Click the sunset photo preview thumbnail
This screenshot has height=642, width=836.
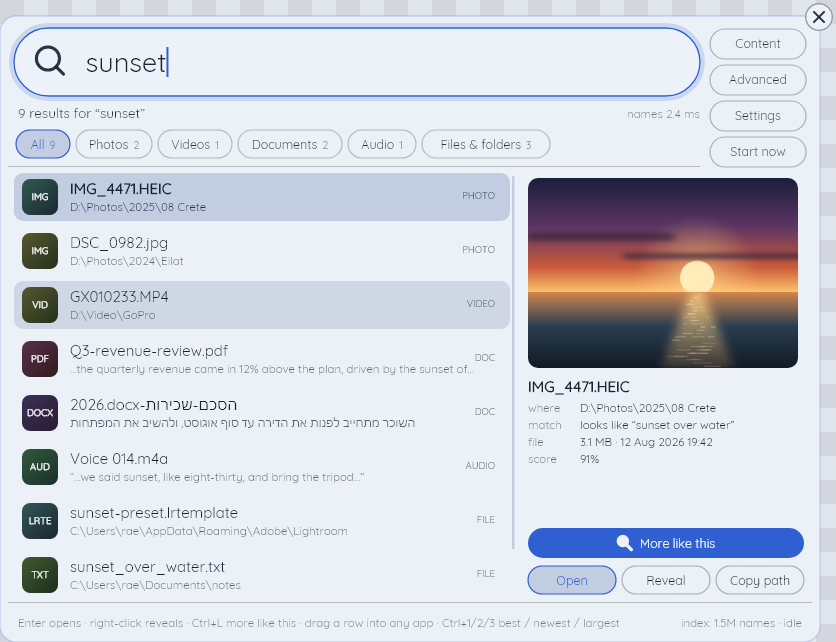coord(663,272)
